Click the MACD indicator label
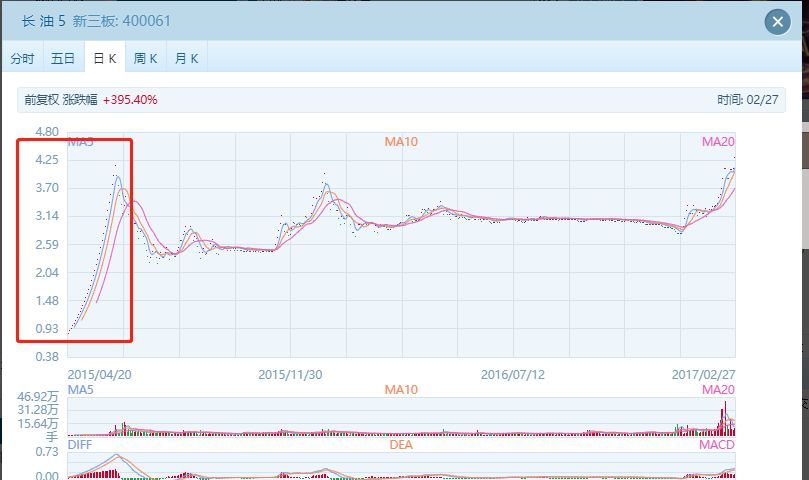Image resolution: width=809 pixels, height=480 pixels. point(717,445)
